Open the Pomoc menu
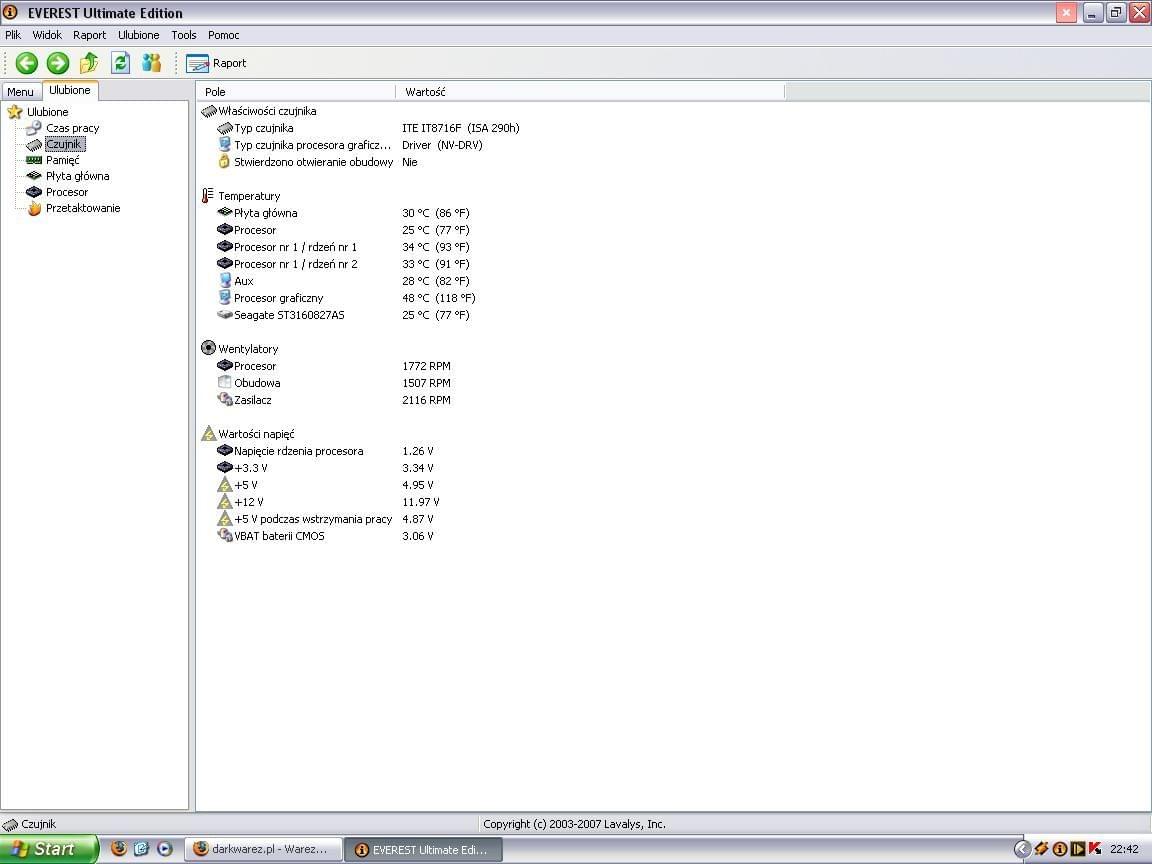 (x=223, y=35)
